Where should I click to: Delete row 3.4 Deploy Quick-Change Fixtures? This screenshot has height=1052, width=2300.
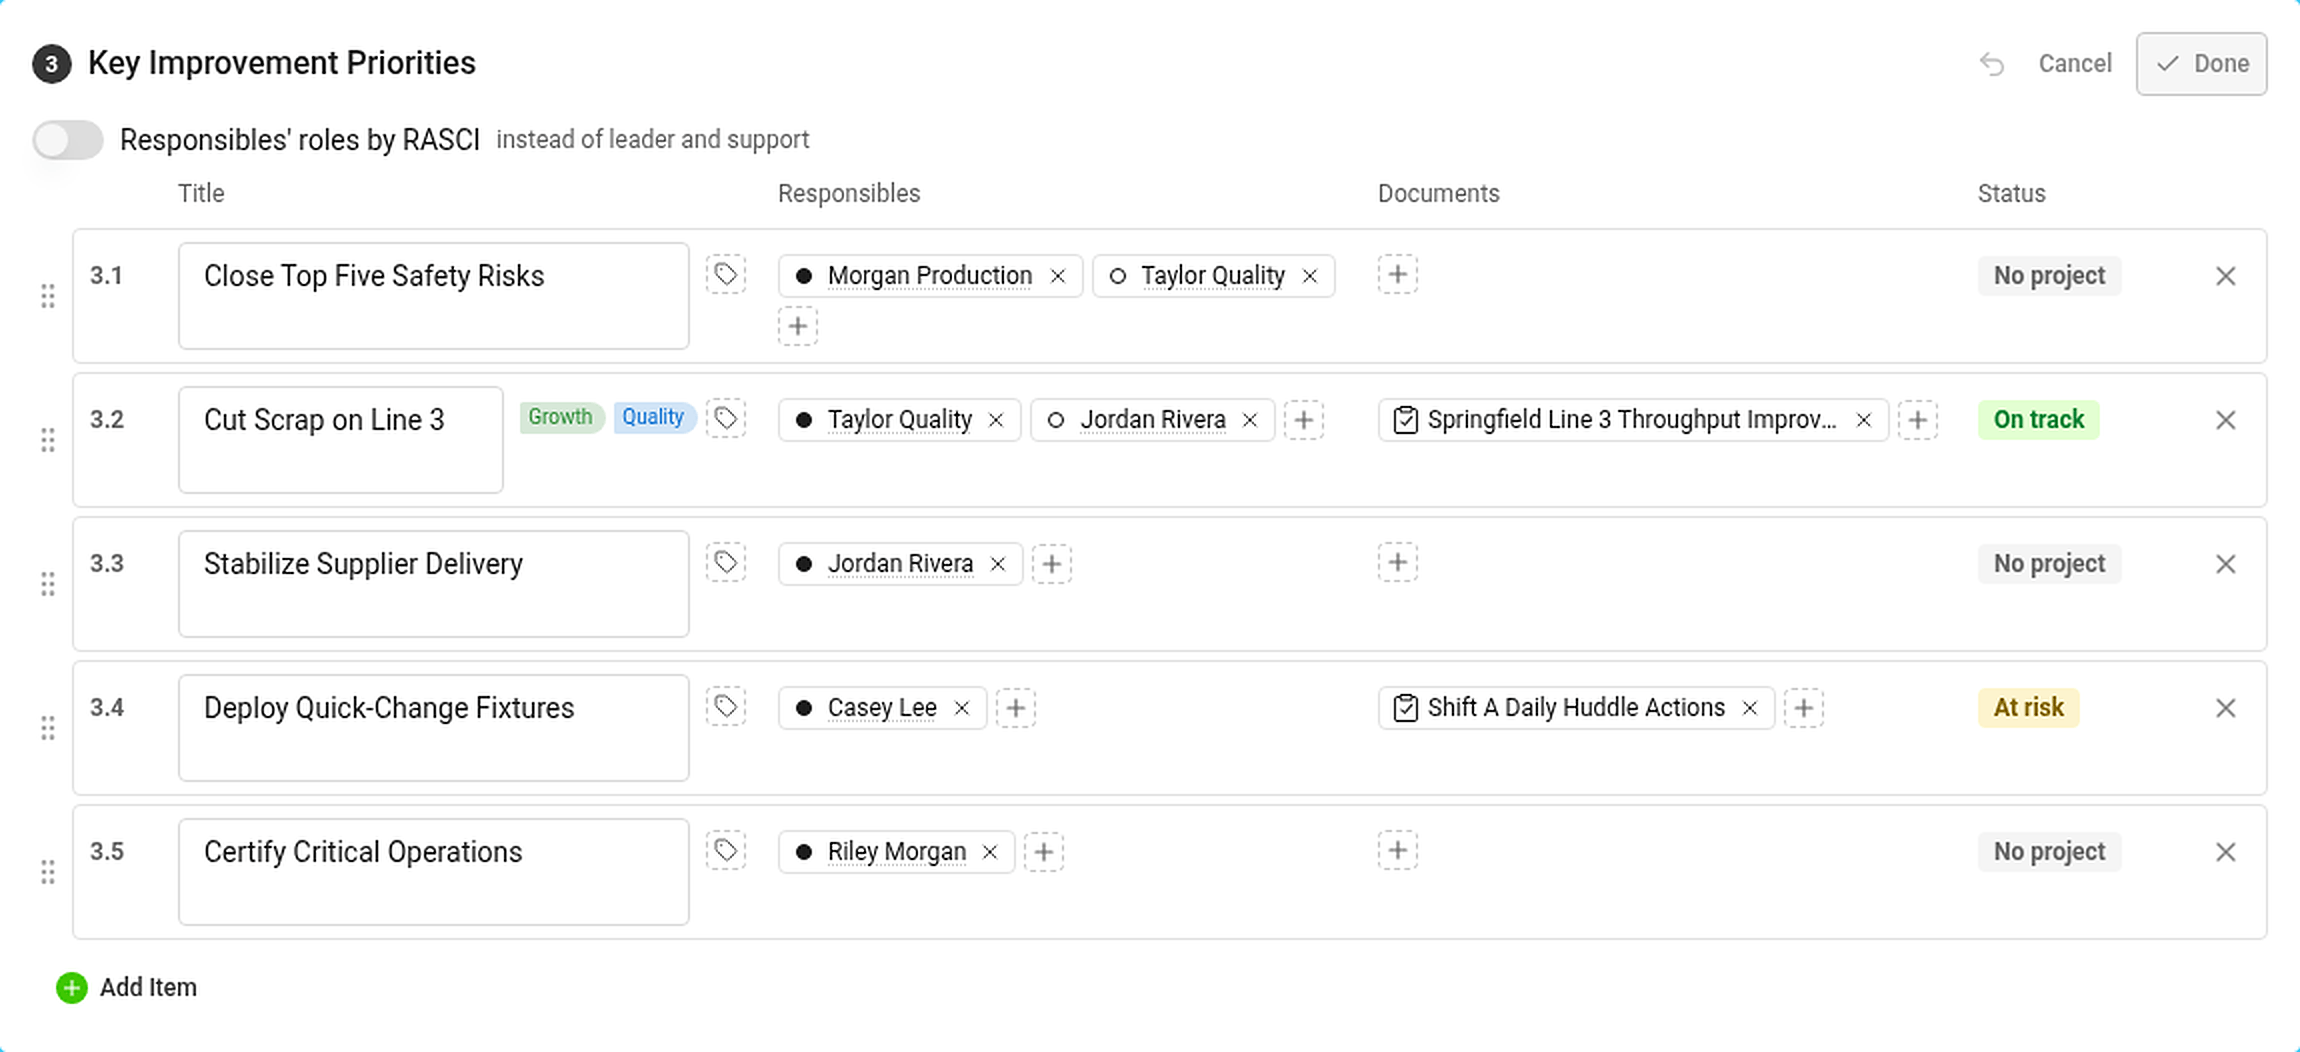pos(2226,708)
